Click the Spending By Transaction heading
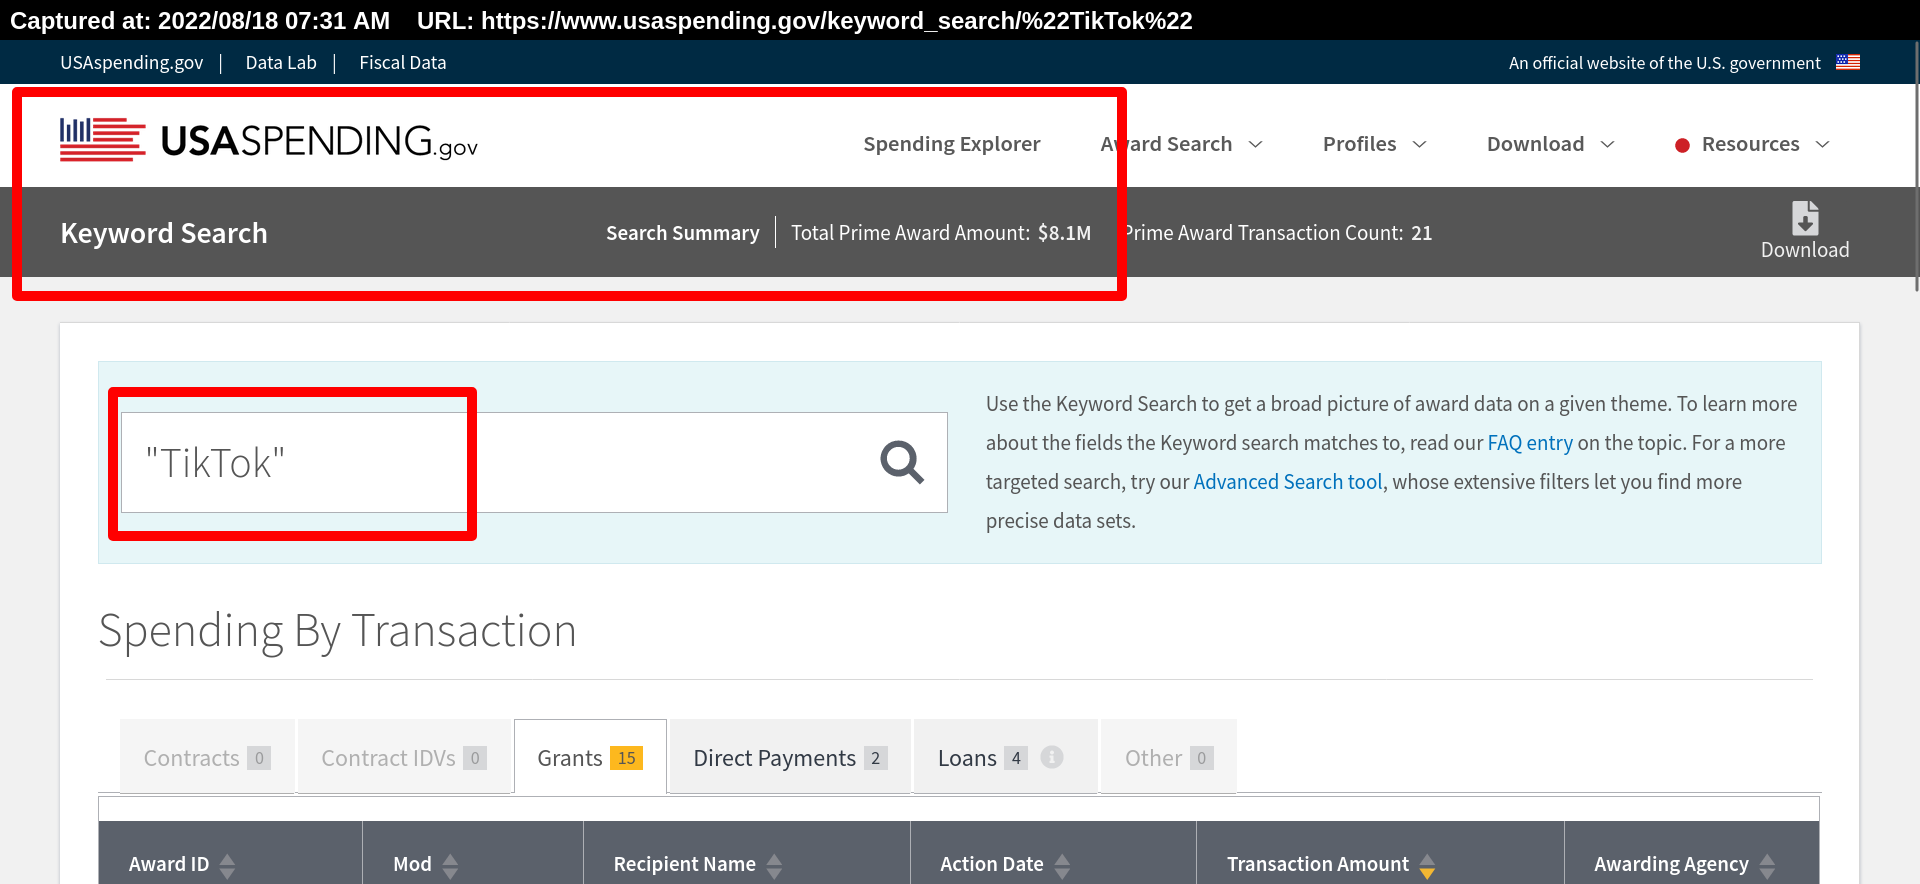This screenshot has height=884, width=1920. [x=338, y=631]
